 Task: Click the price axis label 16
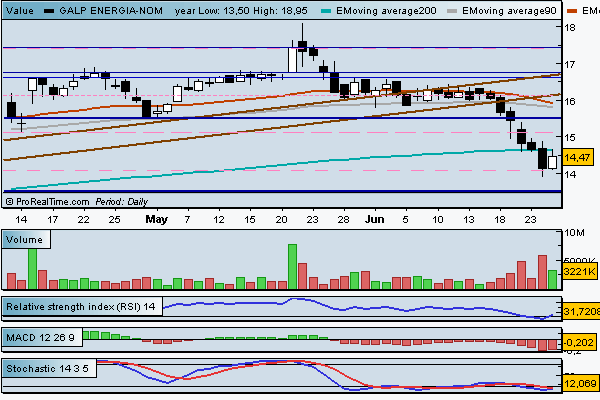[x=571, y=101]
